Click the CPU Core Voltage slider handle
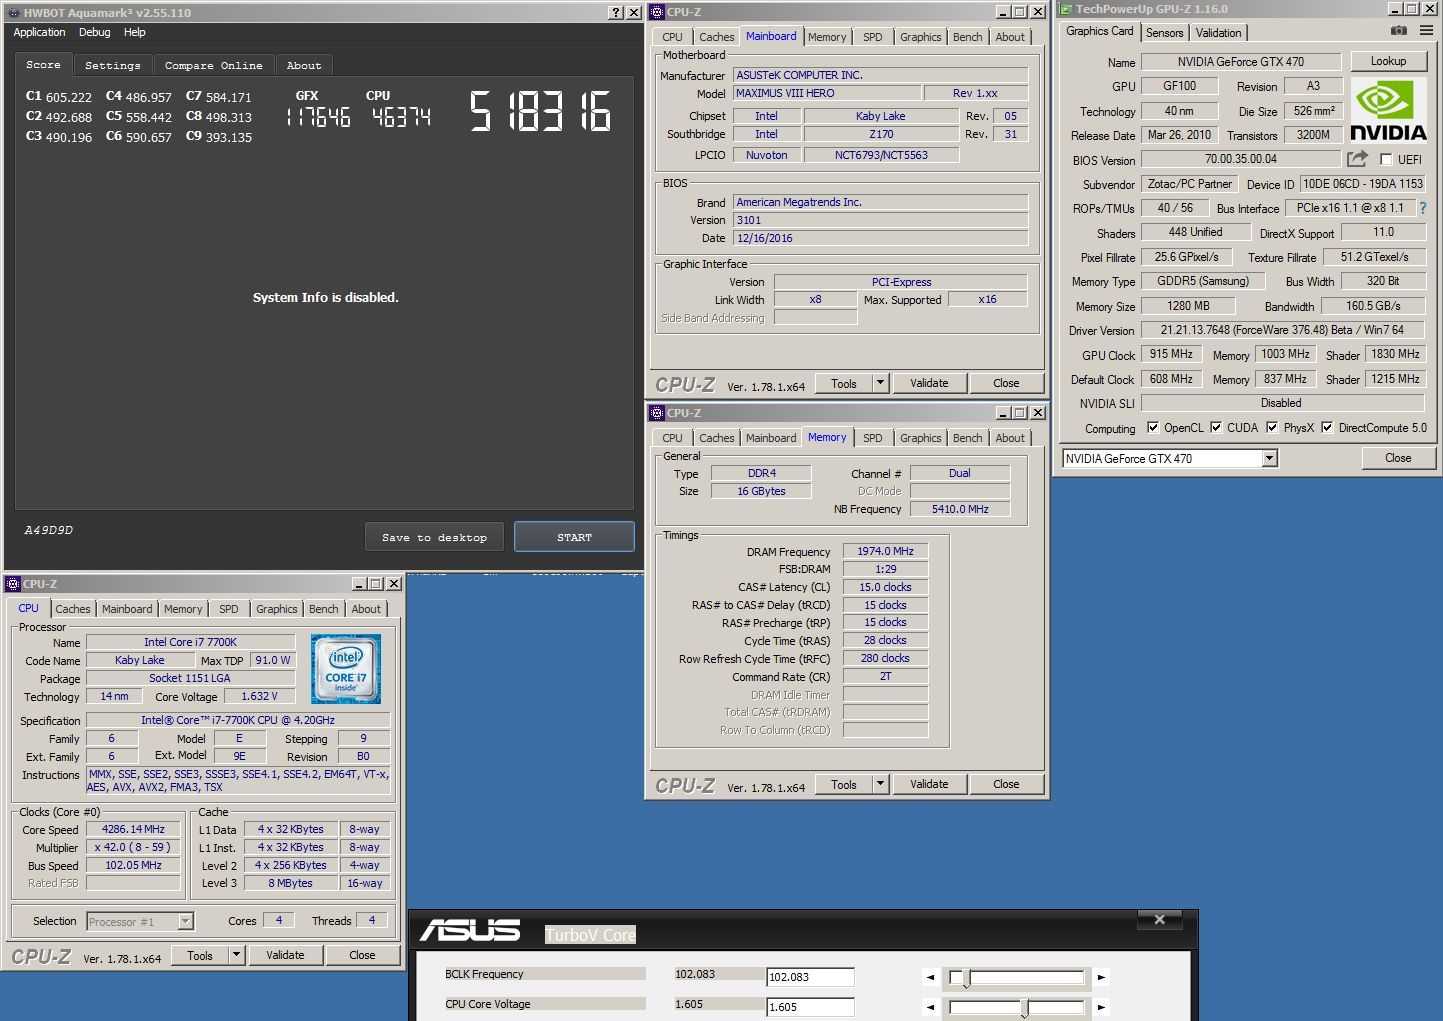The height and width of the screenshot is (1021, 1443). tap(1024, 1007)
